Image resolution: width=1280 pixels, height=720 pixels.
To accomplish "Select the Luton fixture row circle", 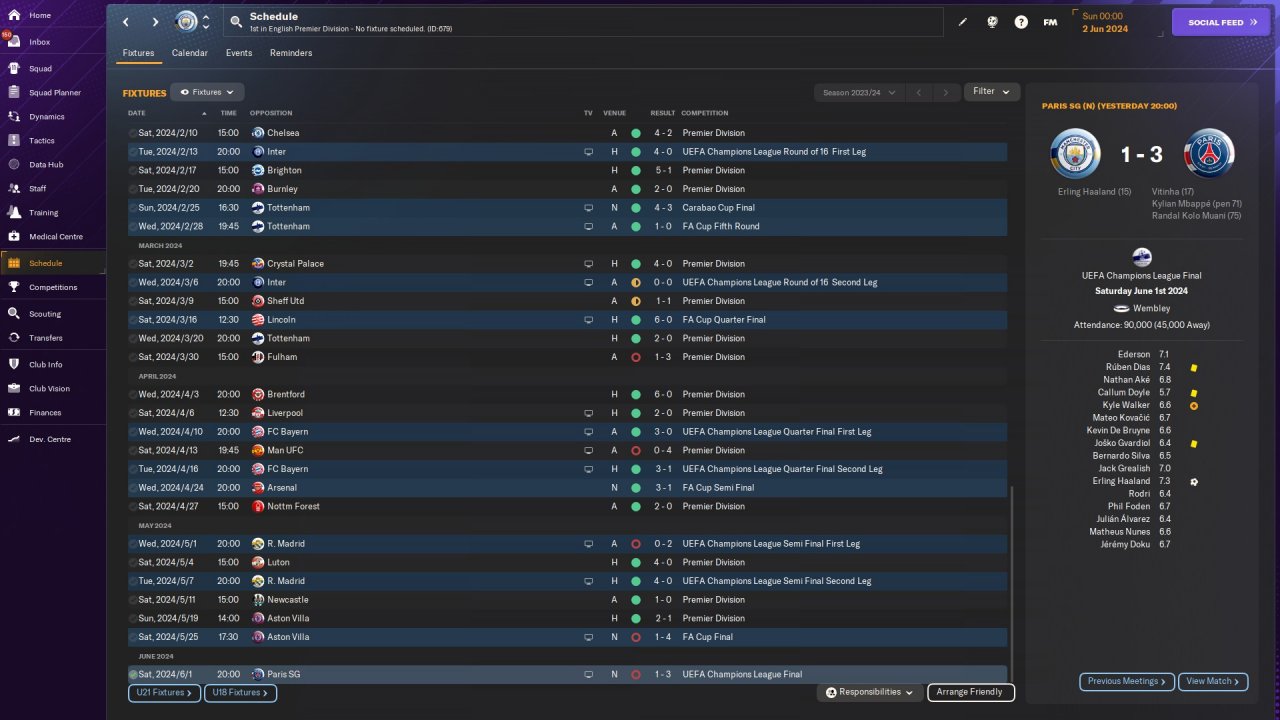I will [133, 562].
